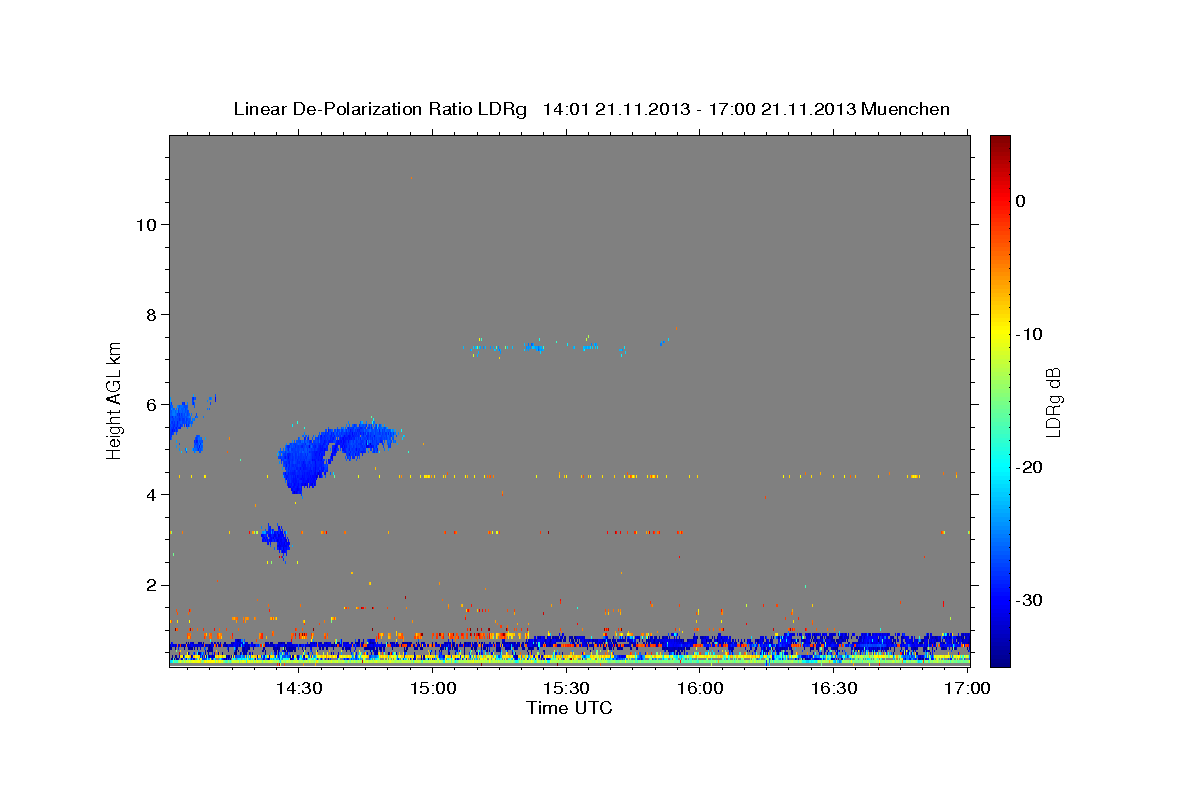This screenshot has width=1200, height=800.
Task: Click the small blue echo at 3 km height
Action: click(x=277, y=539)
